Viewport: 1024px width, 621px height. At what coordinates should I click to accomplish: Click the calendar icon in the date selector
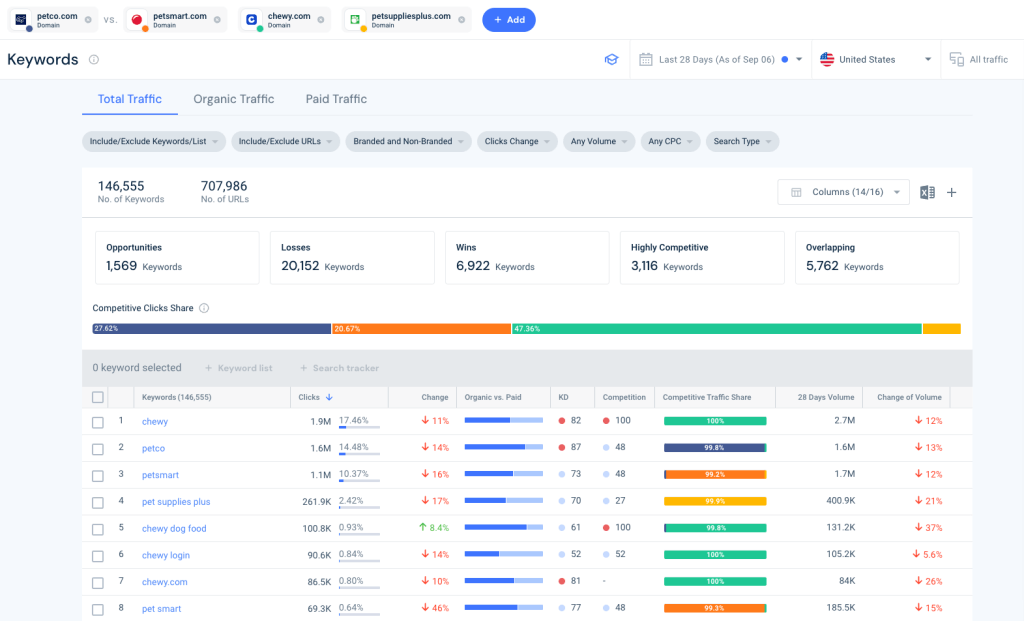[644, 59]
